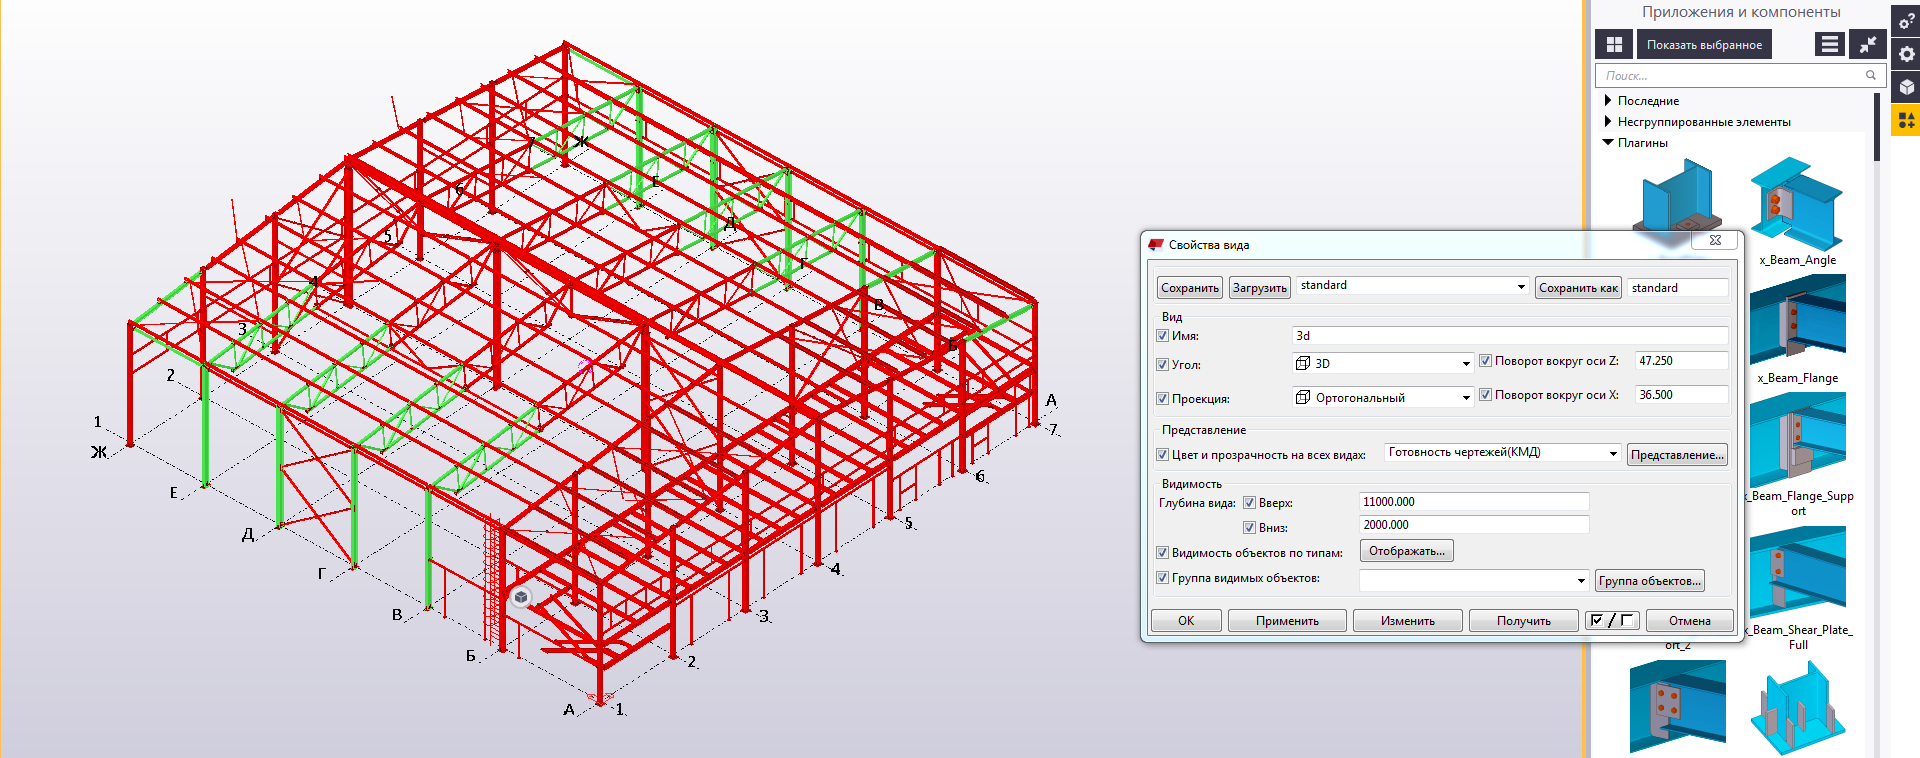Open the cube icon in side panel
1920x758 pixels.
(x=1906, y=87)
